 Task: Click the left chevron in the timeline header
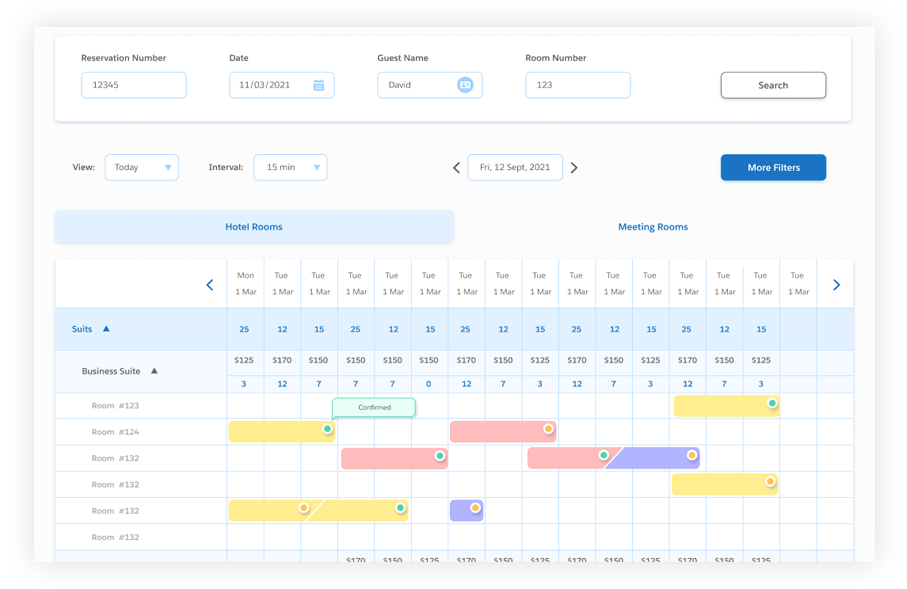(210, 284)
